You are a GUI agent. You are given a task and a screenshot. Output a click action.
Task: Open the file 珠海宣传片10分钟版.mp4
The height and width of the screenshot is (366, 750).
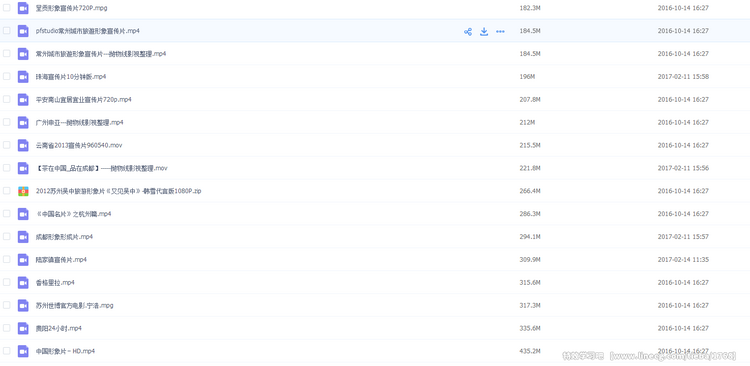pyautogui.click(x=71, y=77)
